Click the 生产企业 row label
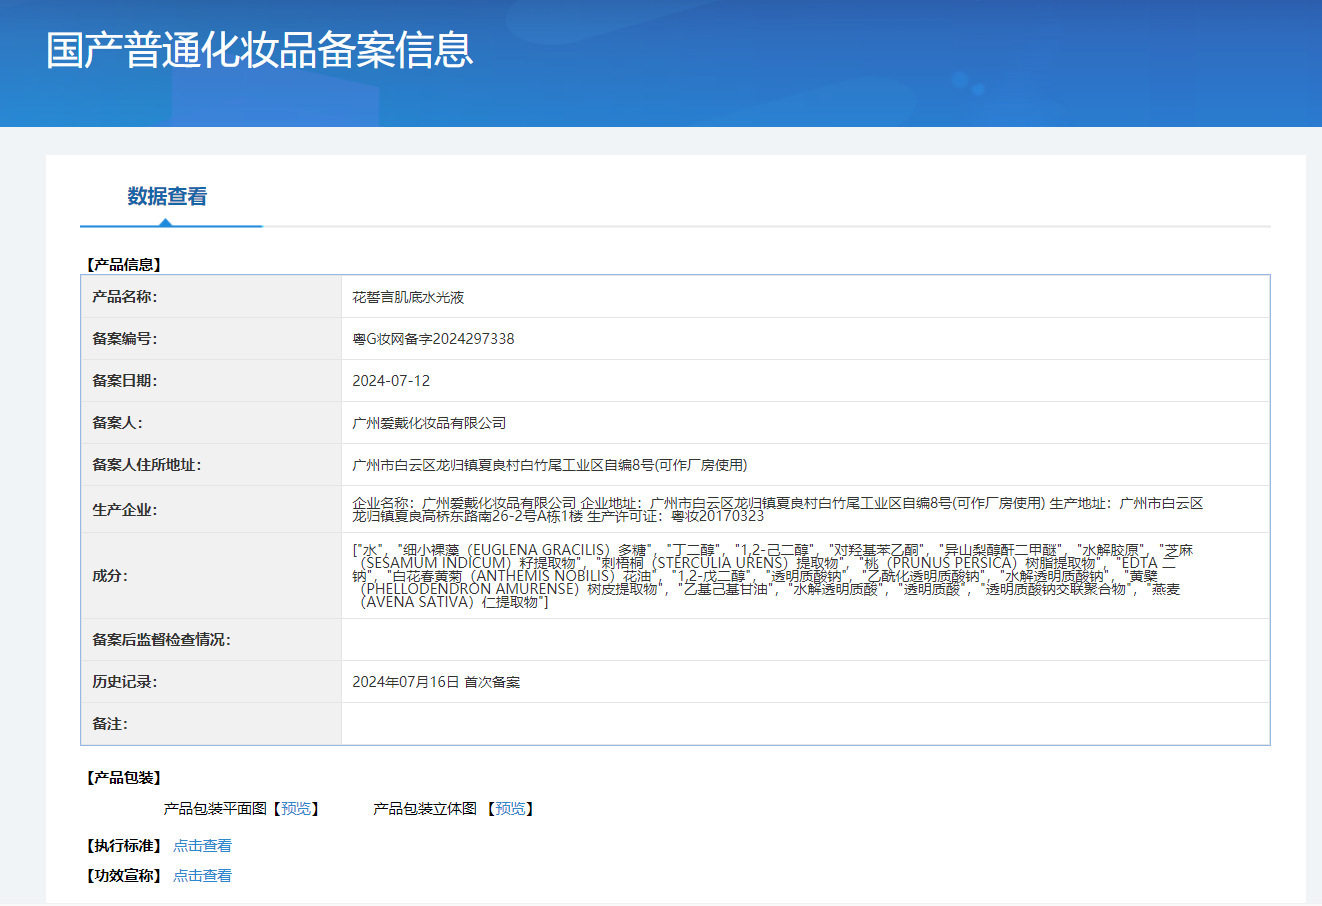 (x=125, y=510)
